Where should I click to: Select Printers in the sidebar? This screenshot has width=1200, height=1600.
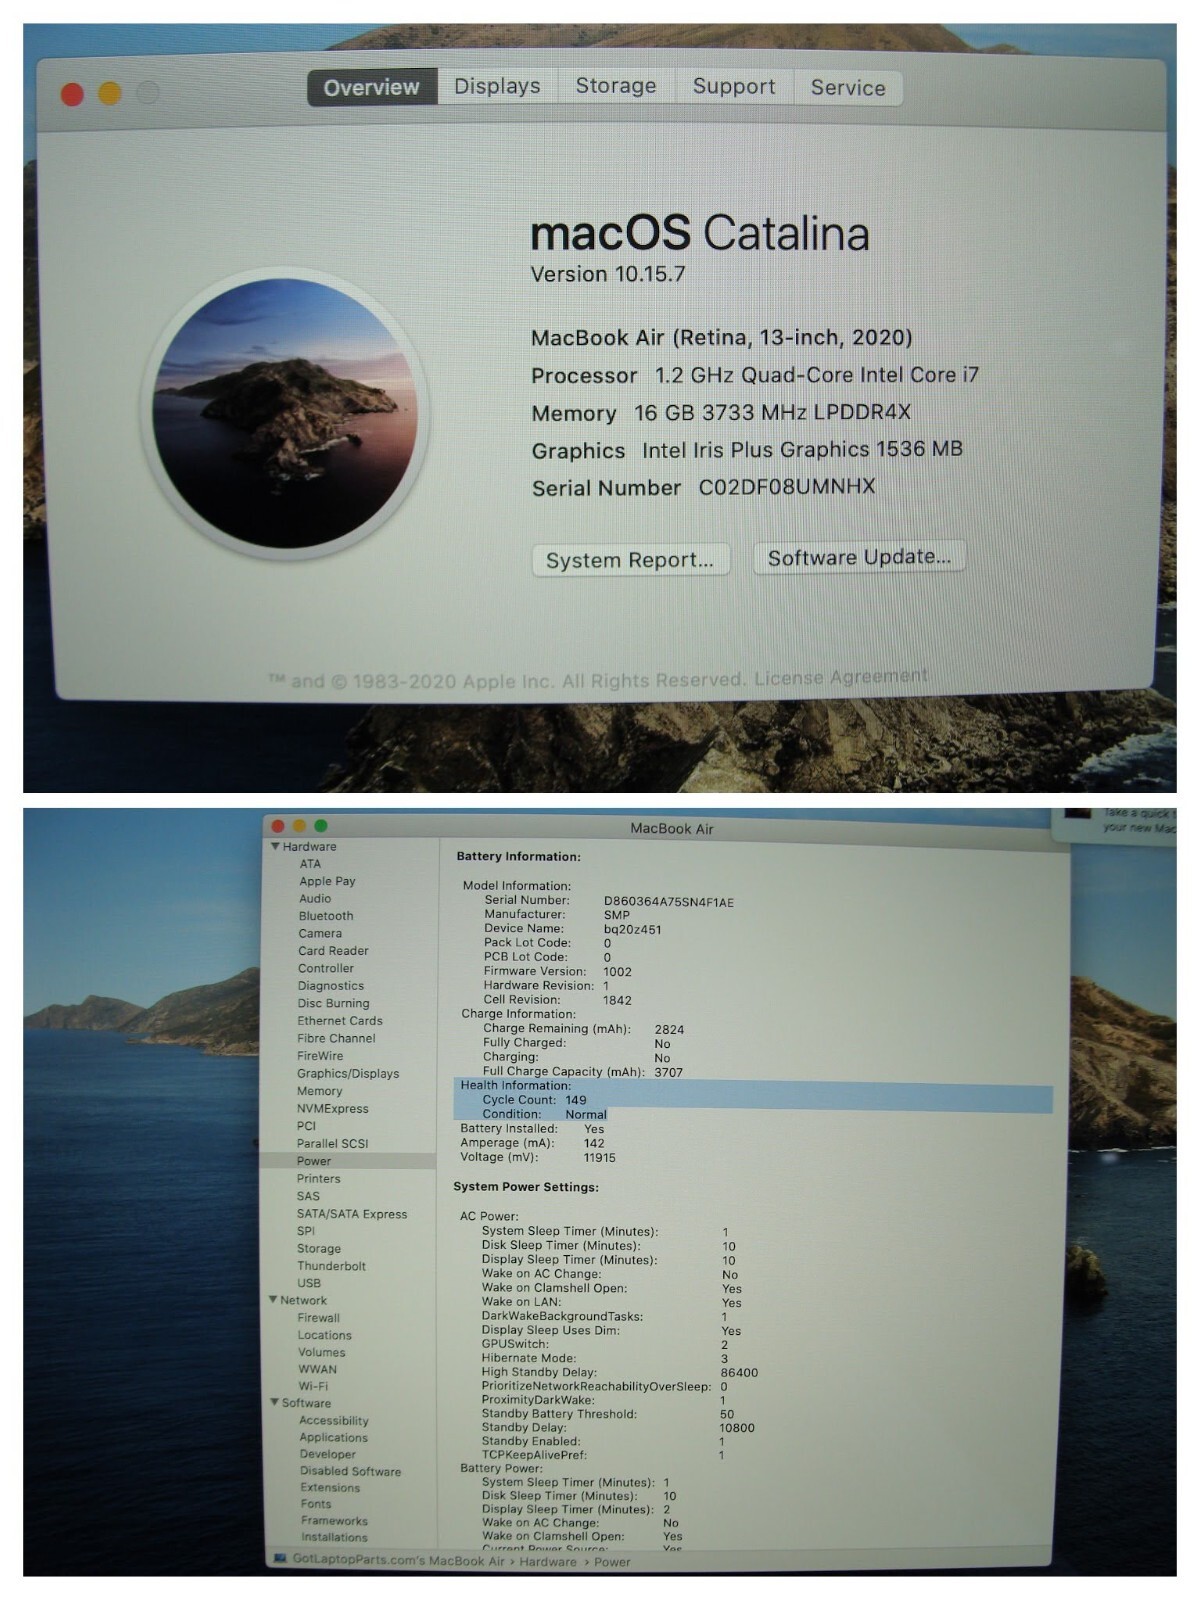coord(318,1179)
